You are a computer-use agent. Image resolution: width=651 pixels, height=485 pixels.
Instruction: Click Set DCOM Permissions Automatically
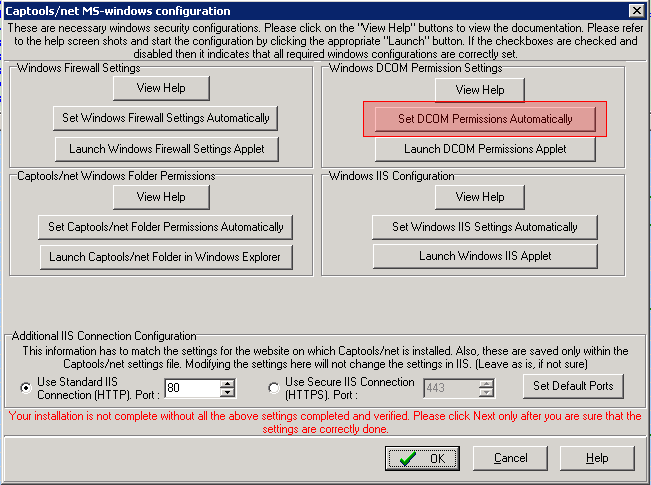(485, 119)
